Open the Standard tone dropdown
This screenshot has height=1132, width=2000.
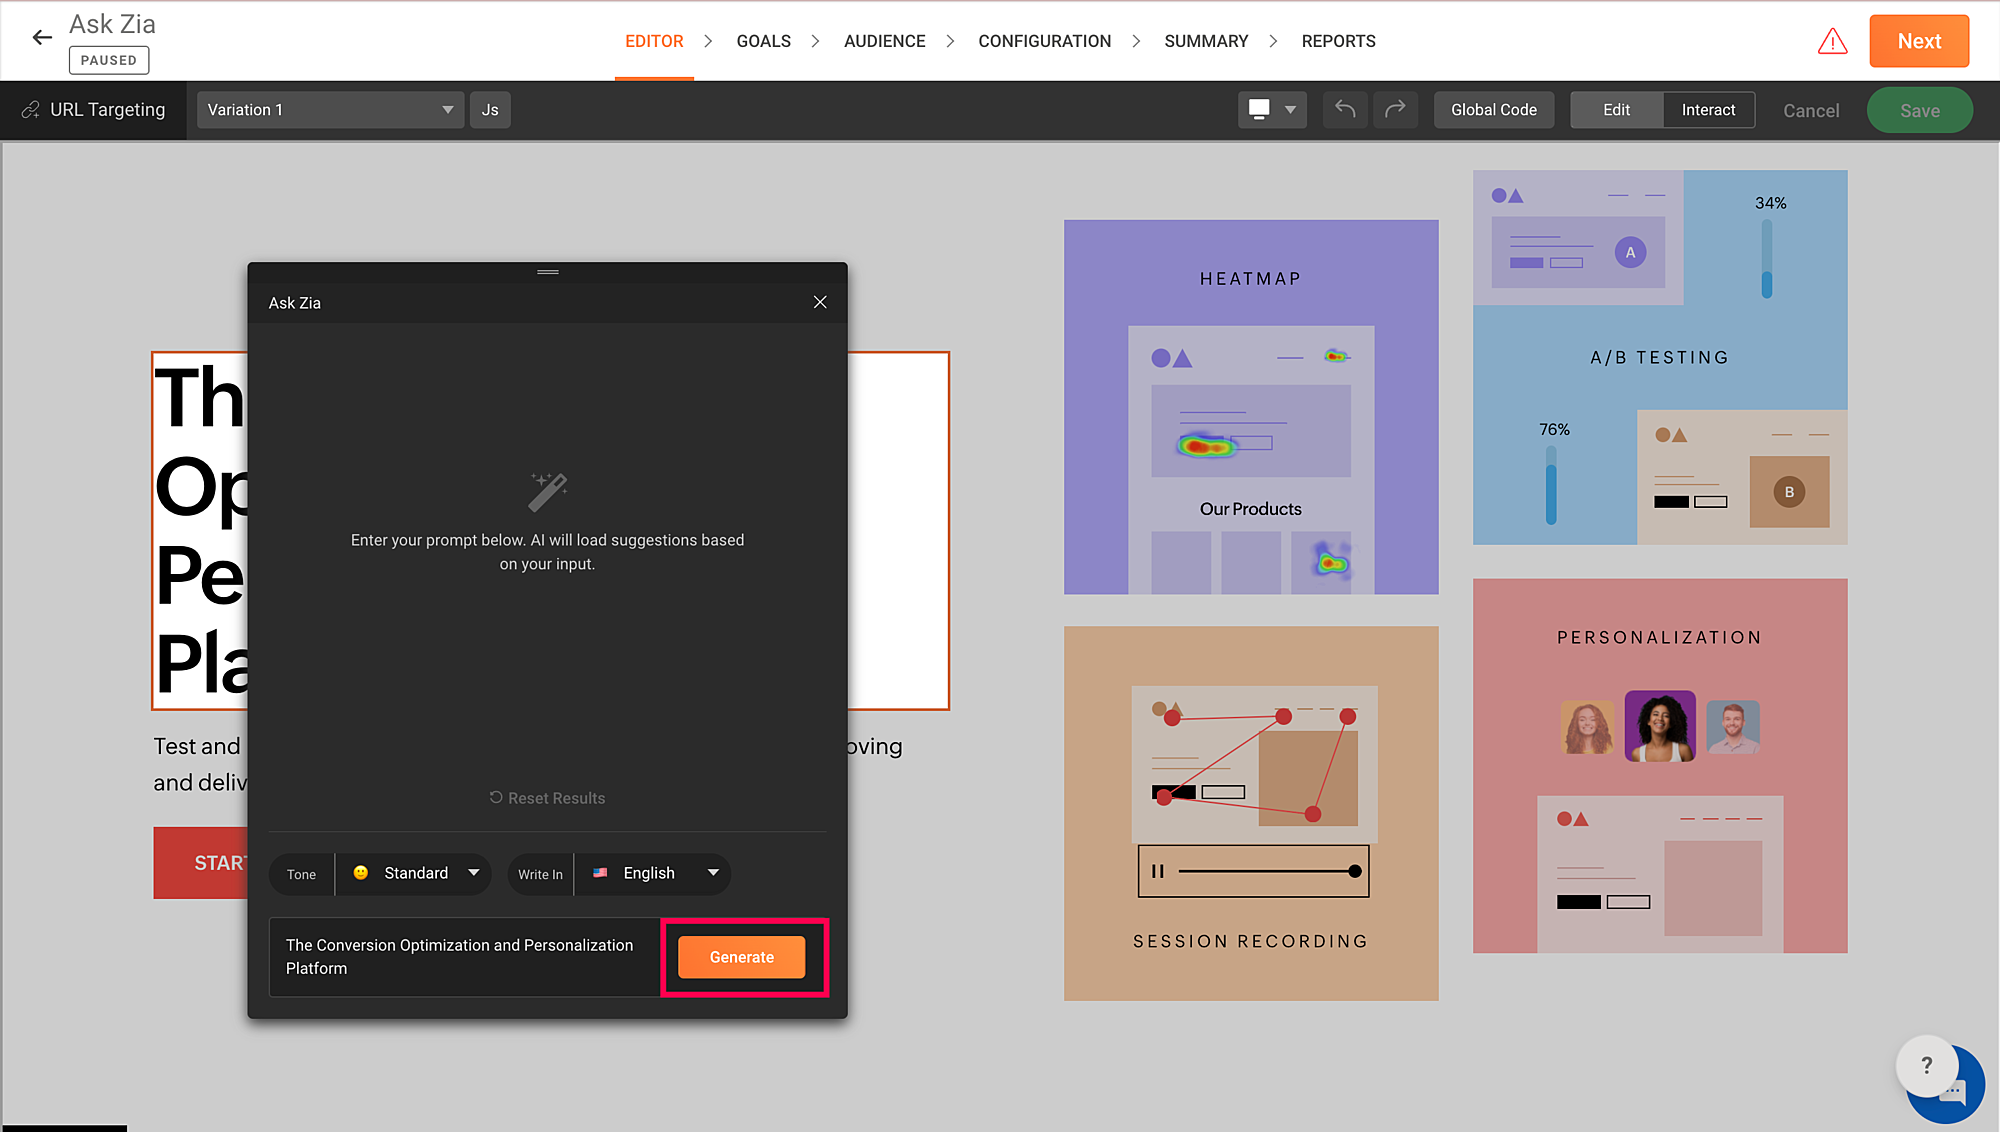point(416,873)
